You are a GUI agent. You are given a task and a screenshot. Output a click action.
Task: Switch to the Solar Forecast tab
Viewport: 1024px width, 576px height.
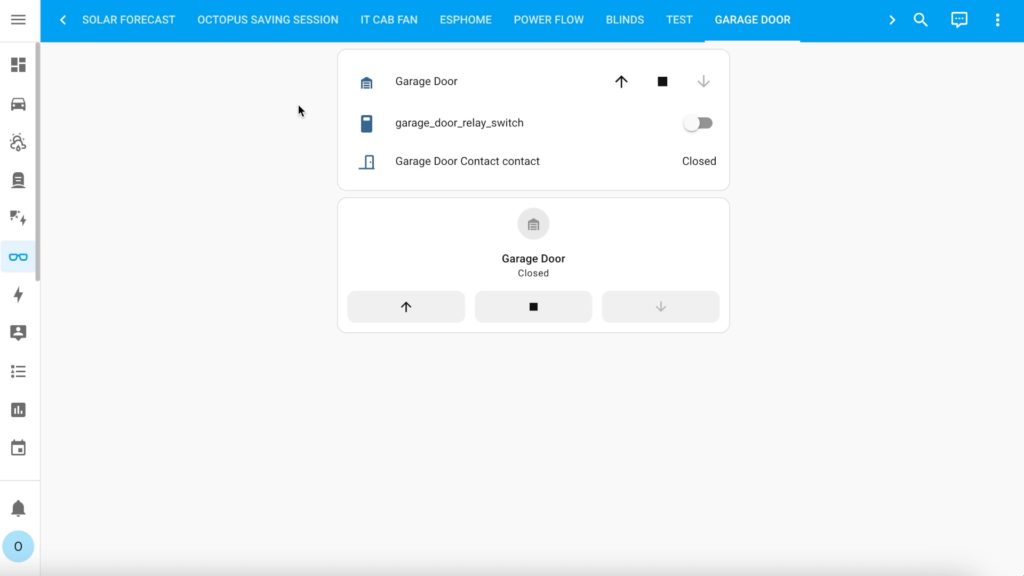tap(129, 20)
